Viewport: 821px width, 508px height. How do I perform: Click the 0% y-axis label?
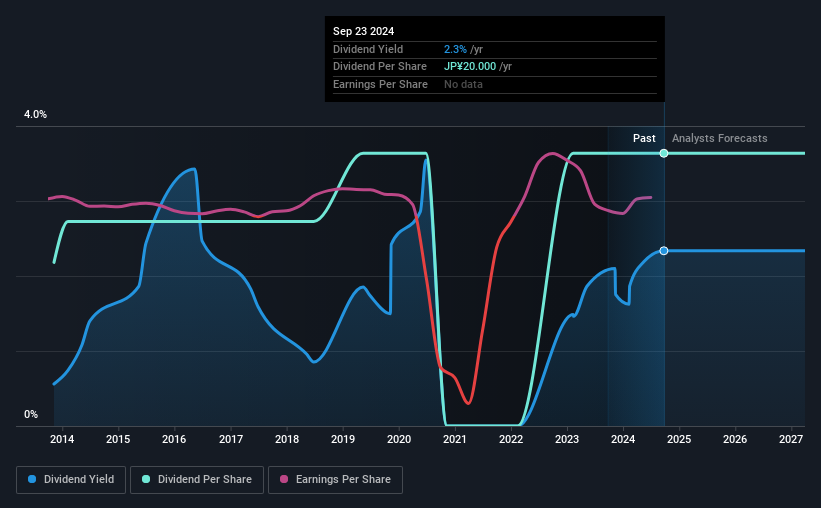(31, 414)
